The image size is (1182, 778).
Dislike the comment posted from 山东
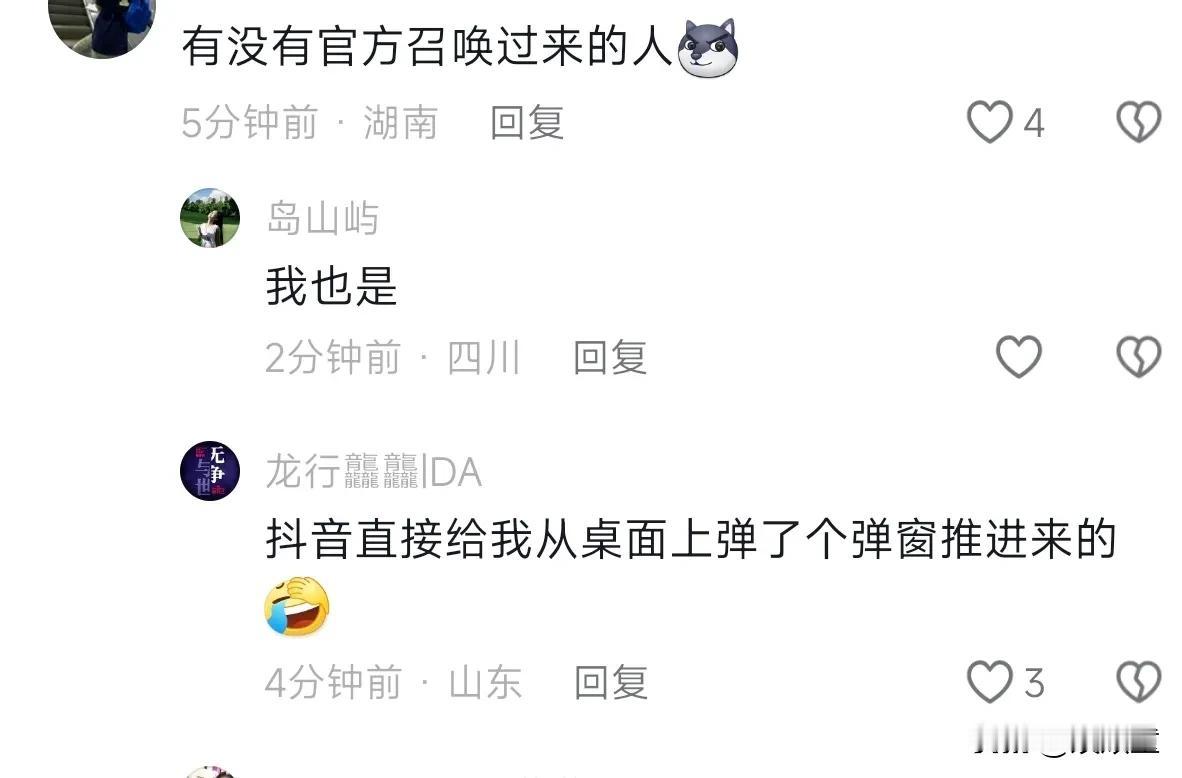point(1138,682)
